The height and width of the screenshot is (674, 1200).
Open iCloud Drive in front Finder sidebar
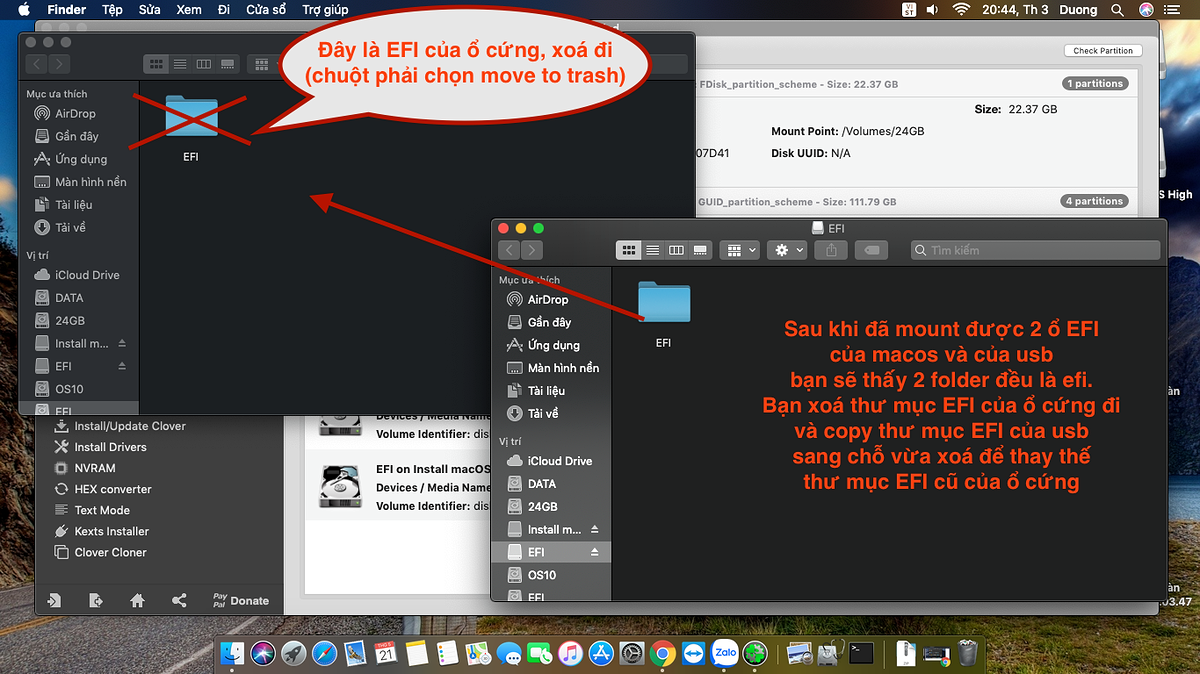pyautogui.click(x=550, y=461)
